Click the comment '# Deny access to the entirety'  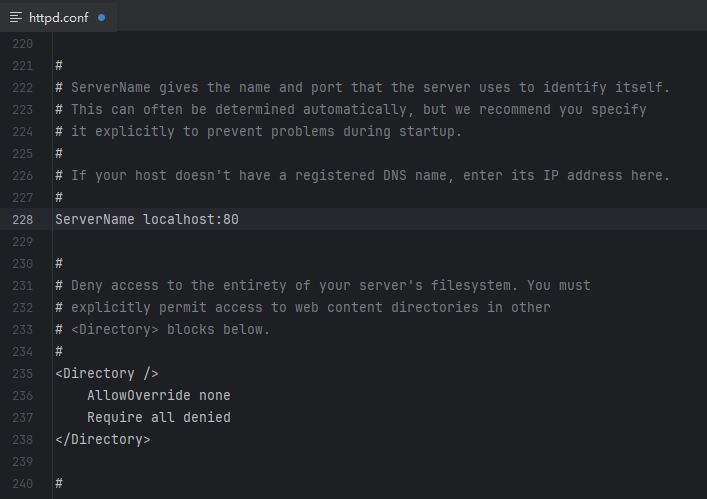(323, 285)
